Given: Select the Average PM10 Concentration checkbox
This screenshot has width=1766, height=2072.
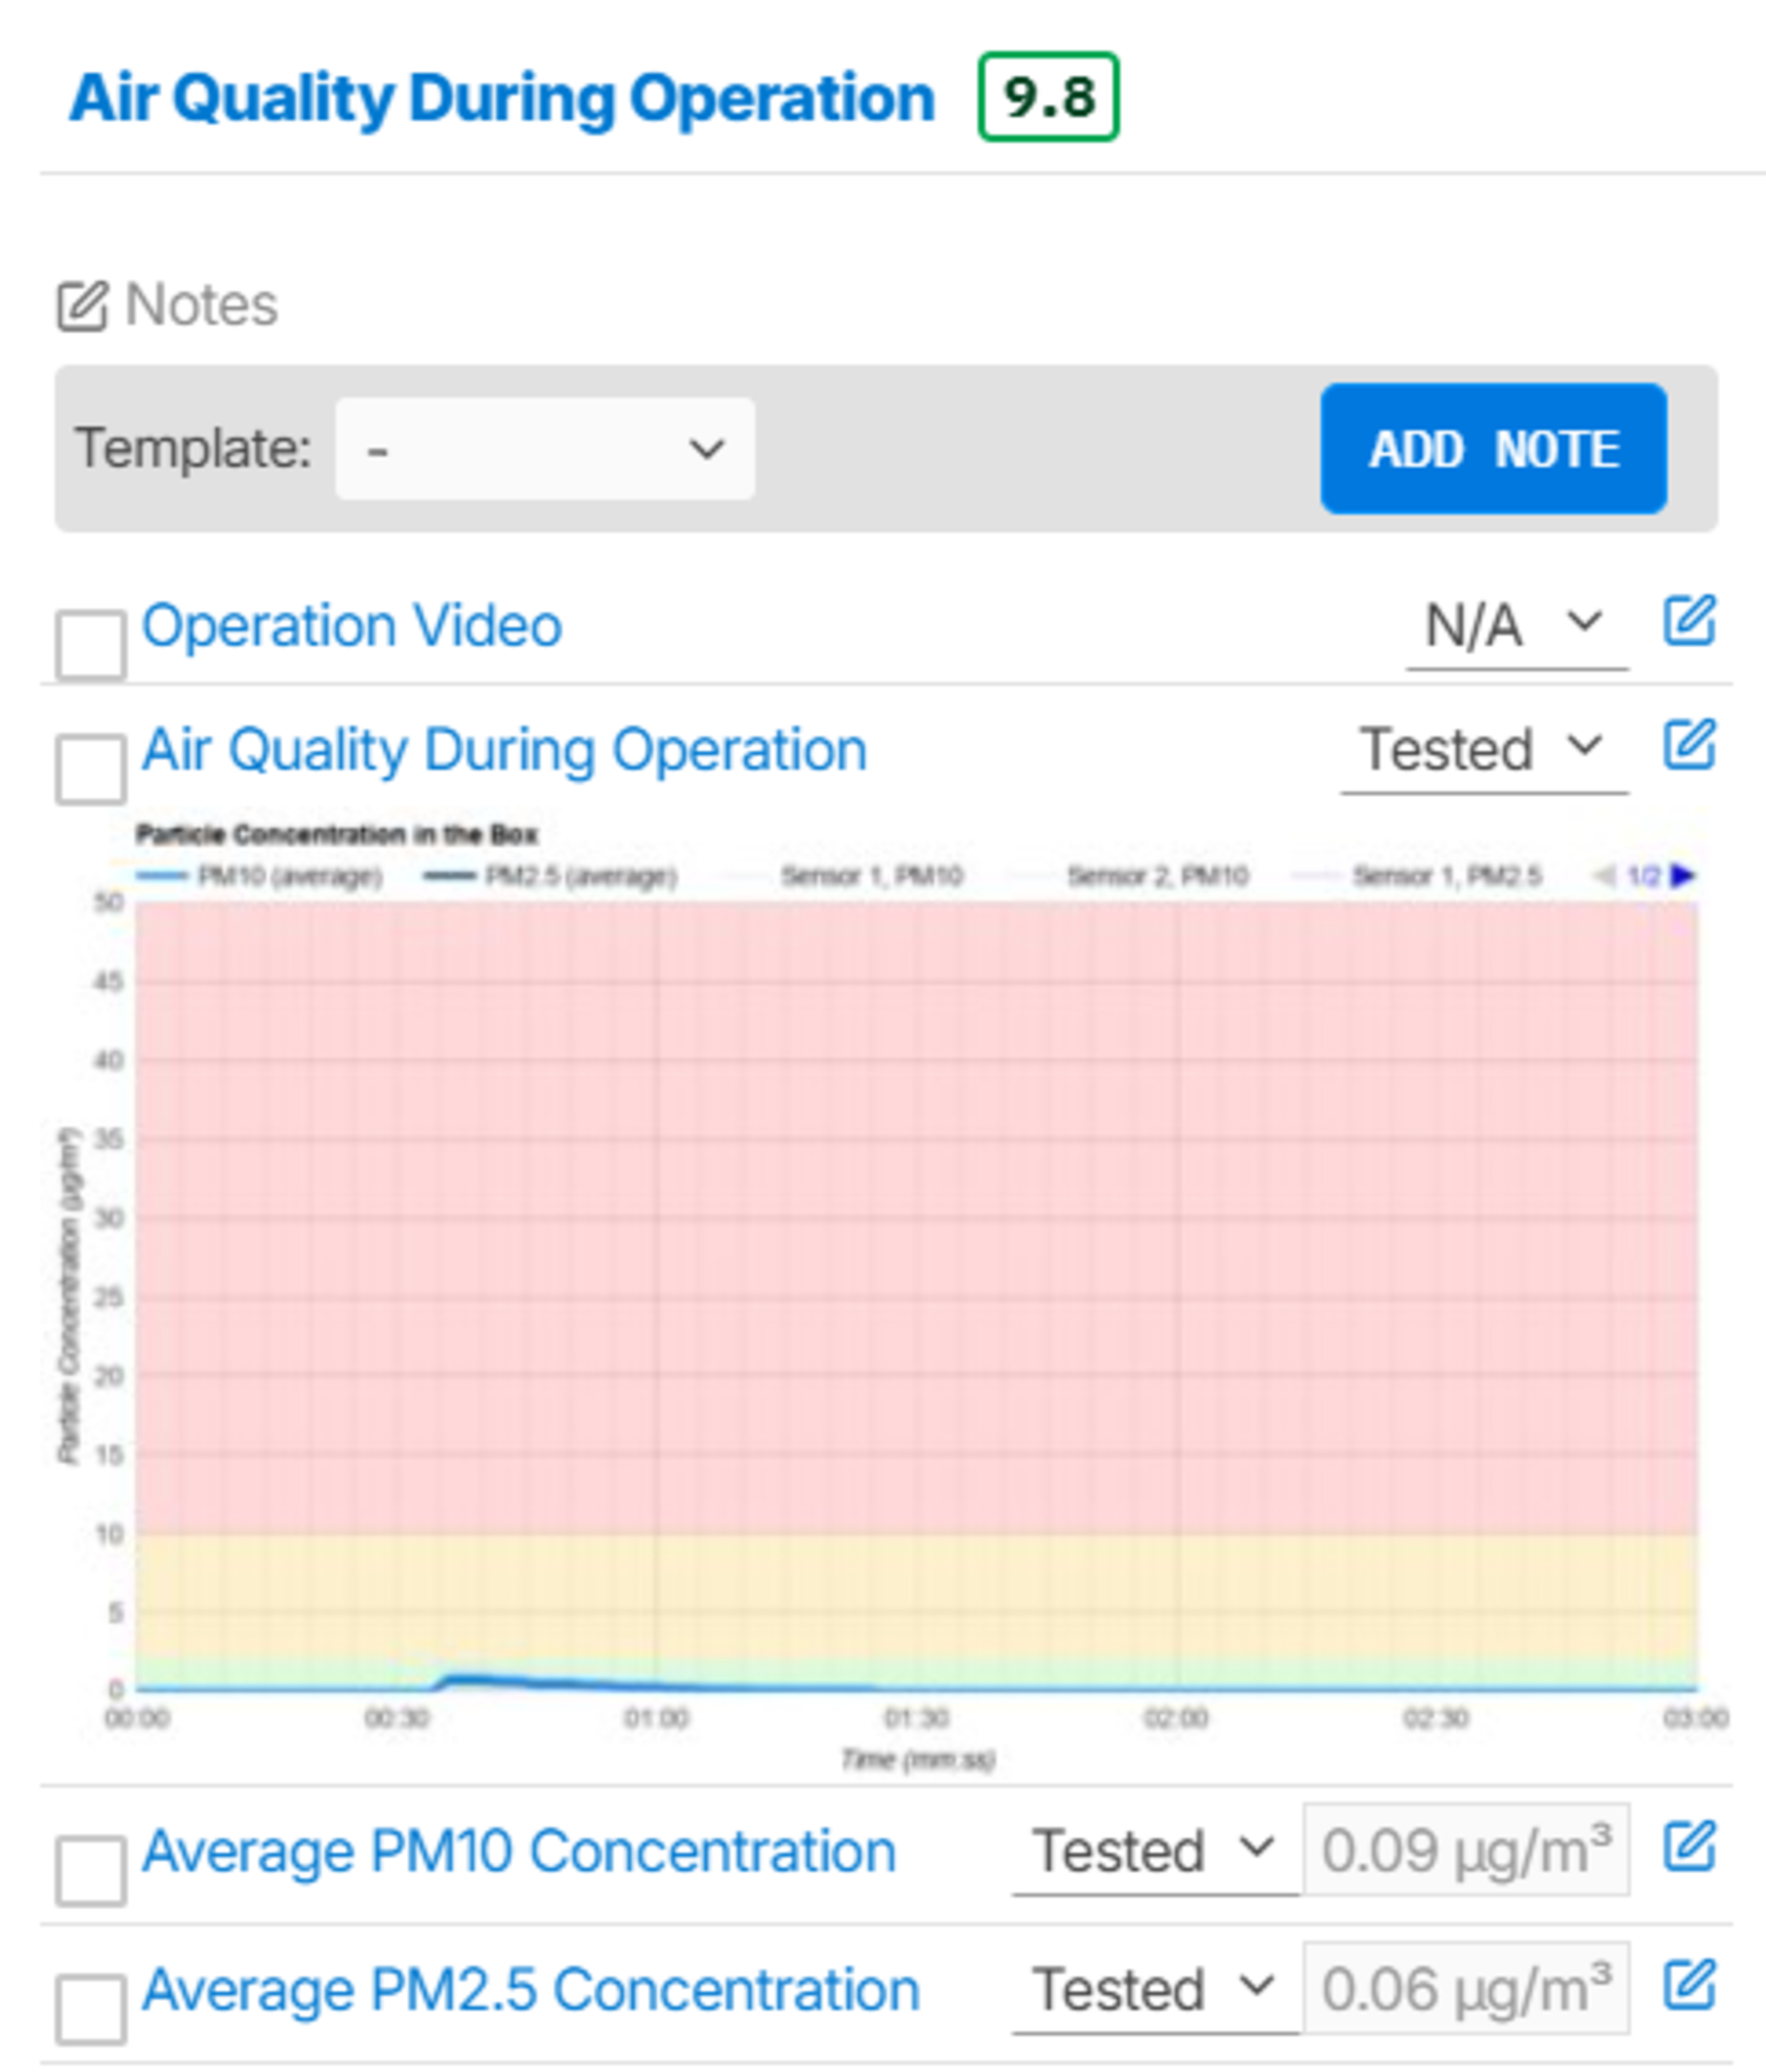Looking at the screenshot, I should click(x=91, y=1870).
